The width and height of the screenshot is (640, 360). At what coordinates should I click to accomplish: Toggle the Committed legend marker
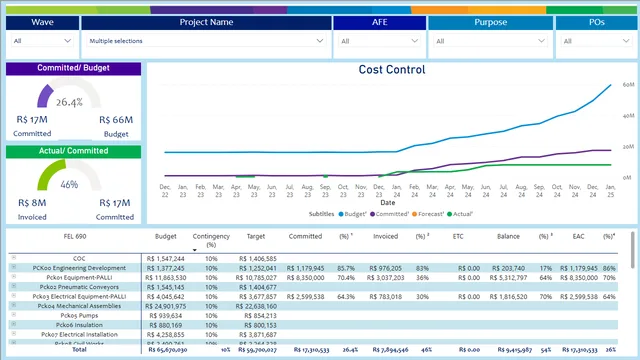click(372, 214)
